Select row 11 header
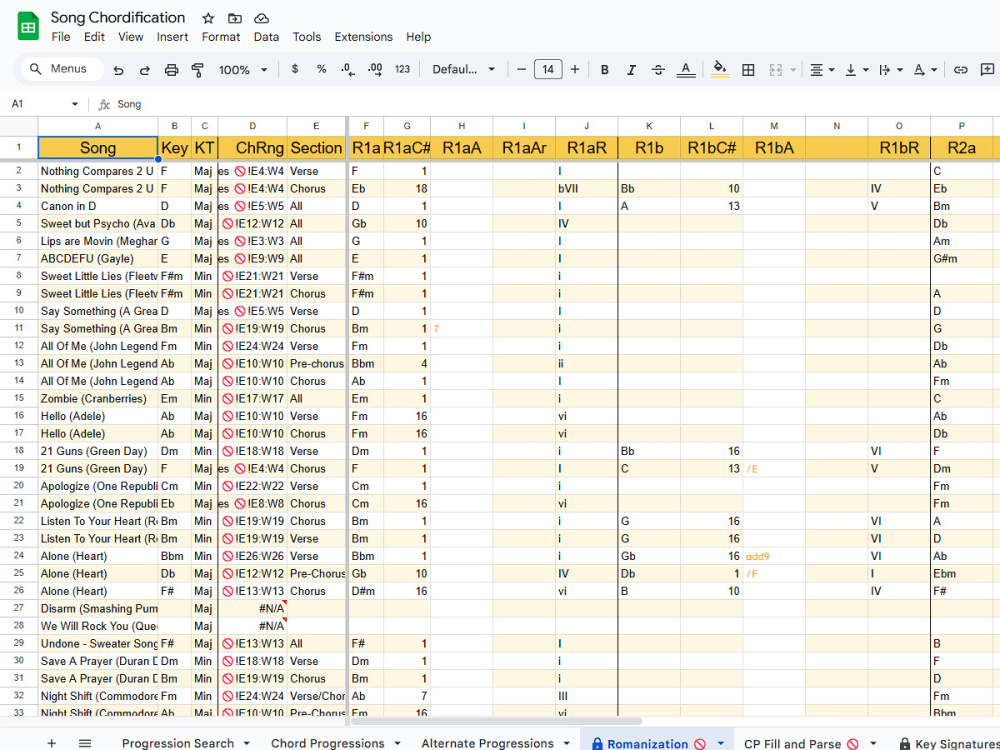This screenshot has width=1000, height=750. pyautogui.click(x=18, y=328)
